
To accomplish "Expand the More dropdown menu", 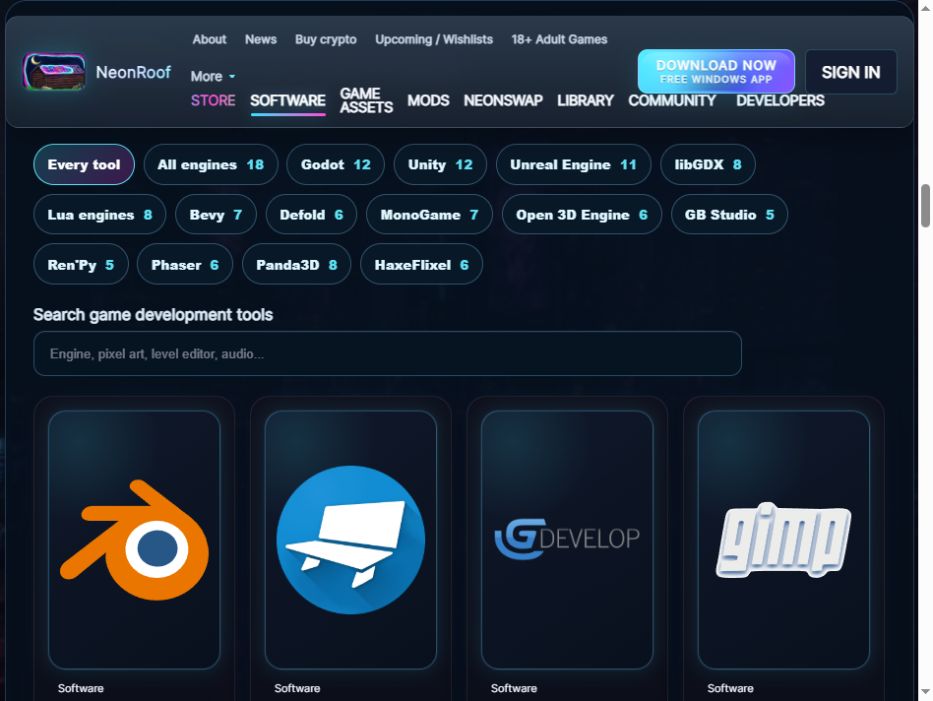I will coord(212,76).
